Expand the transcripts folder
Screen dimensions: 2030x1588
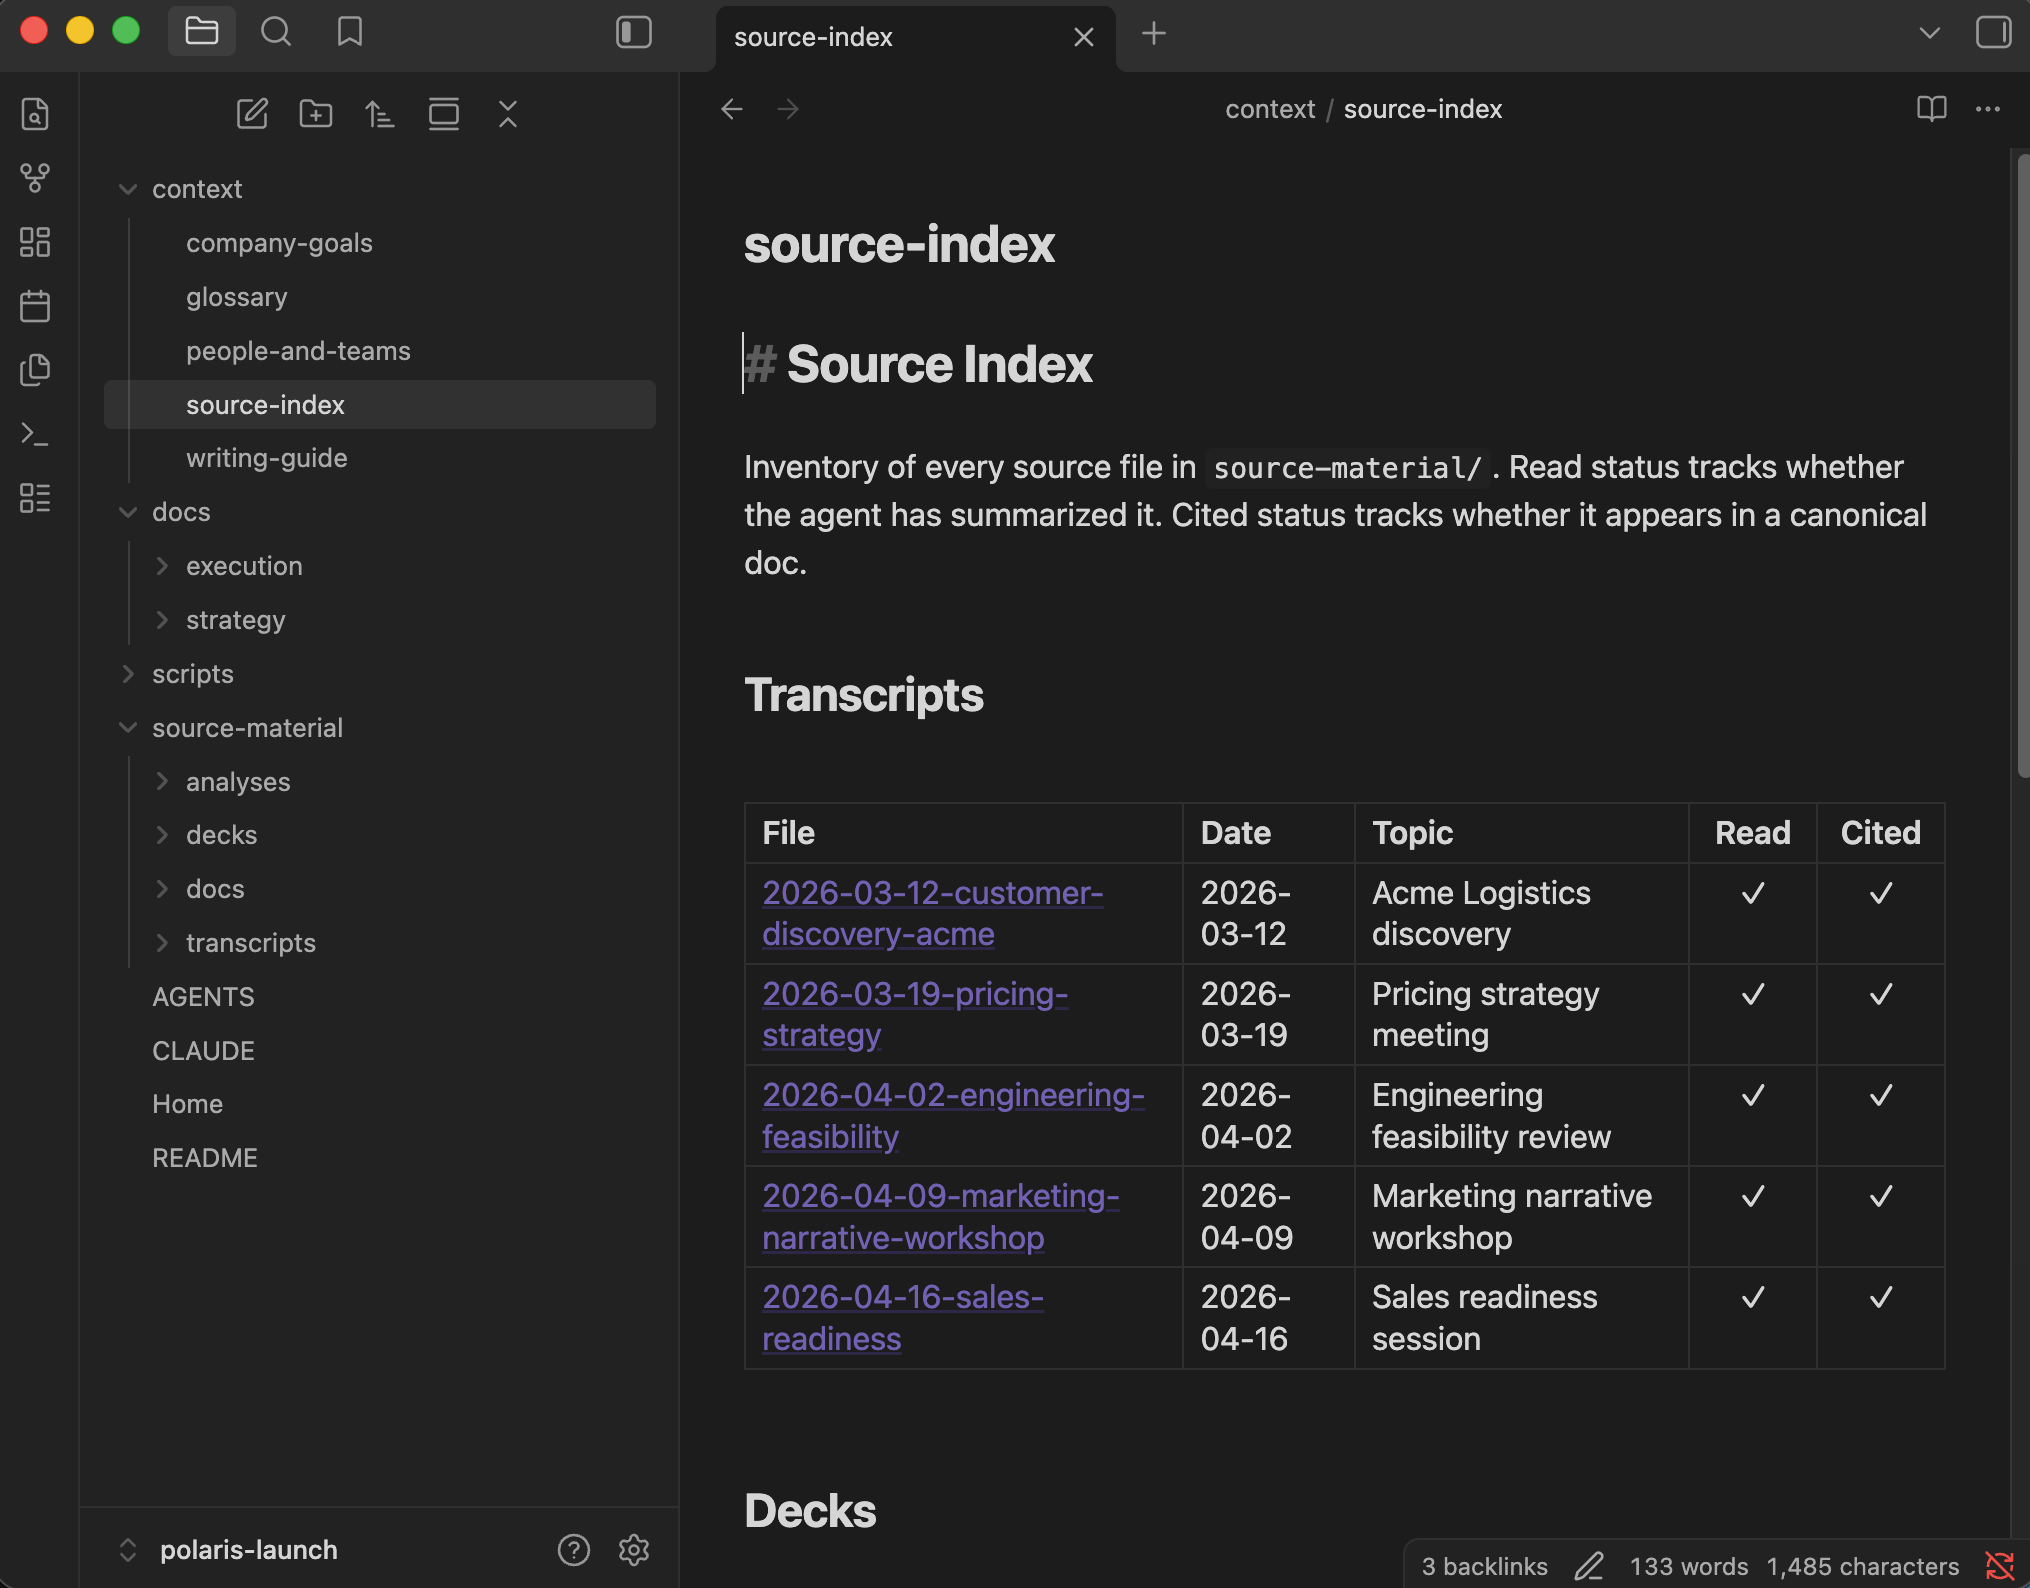point(380,943)
